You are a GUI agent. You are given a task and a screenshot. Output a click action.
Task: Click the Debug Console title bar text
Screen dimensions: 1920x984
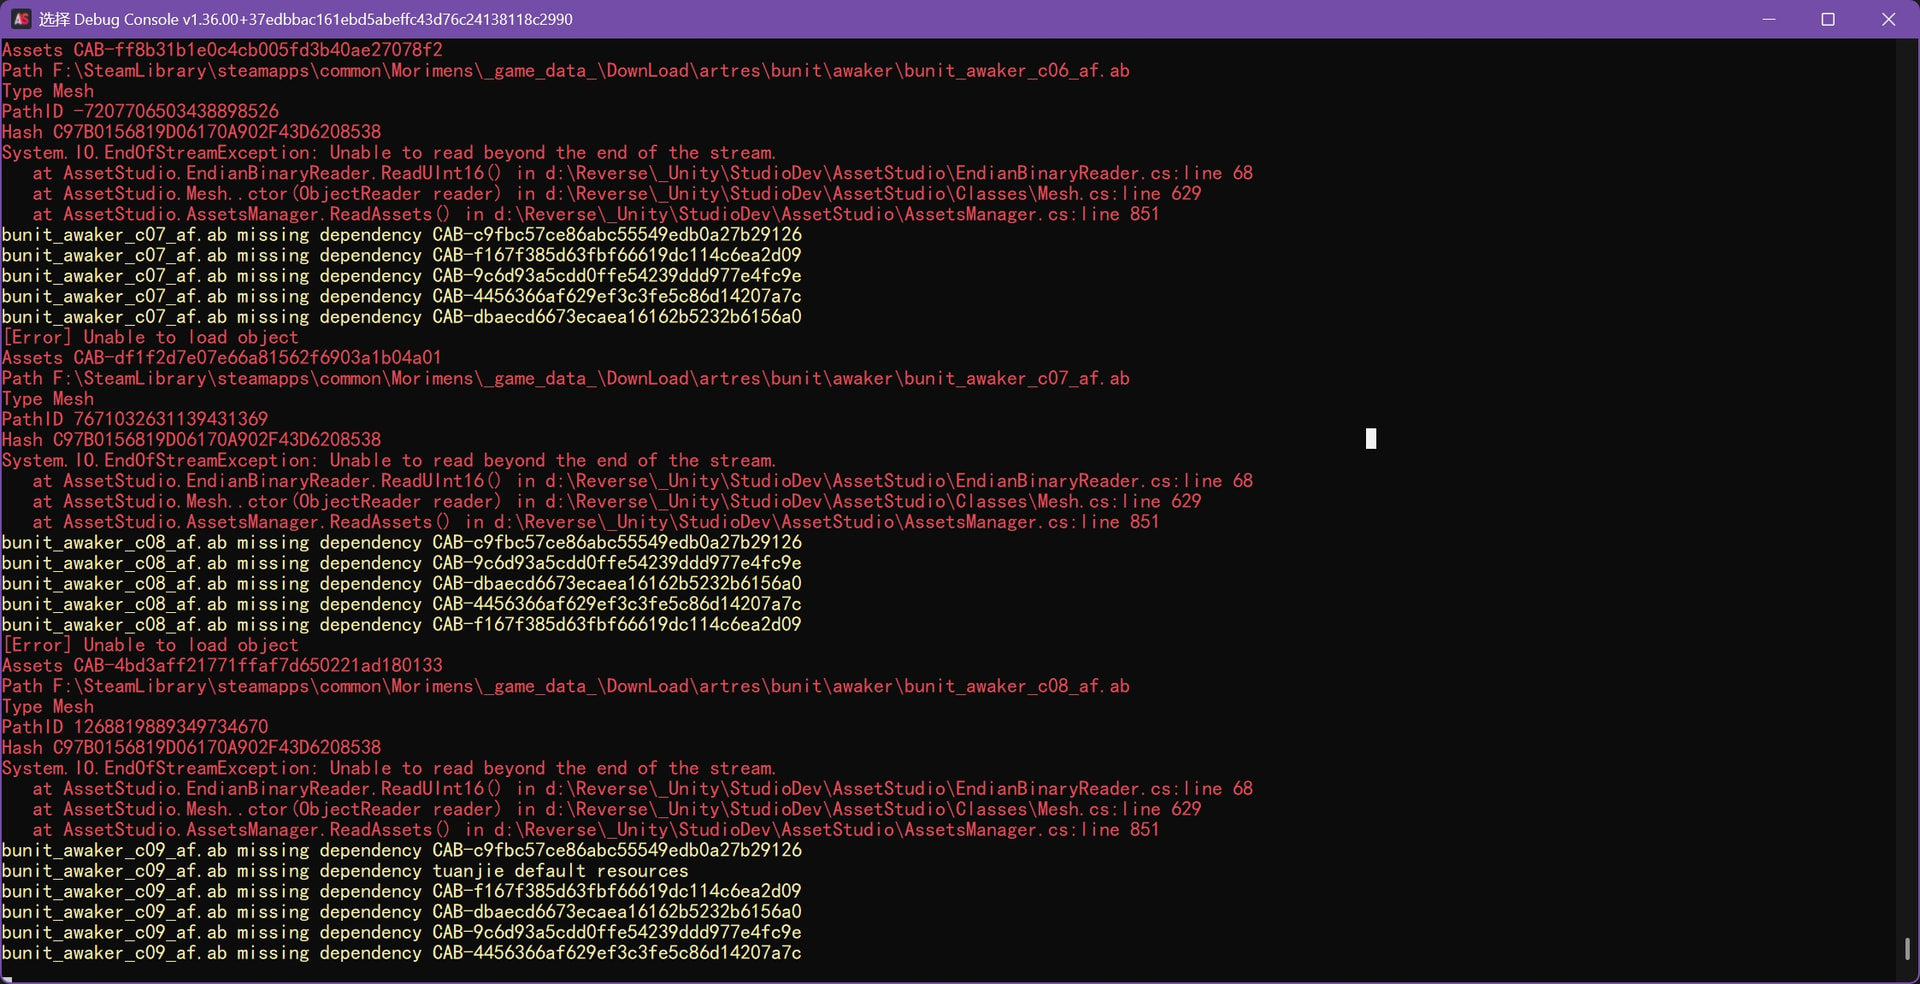305,19
